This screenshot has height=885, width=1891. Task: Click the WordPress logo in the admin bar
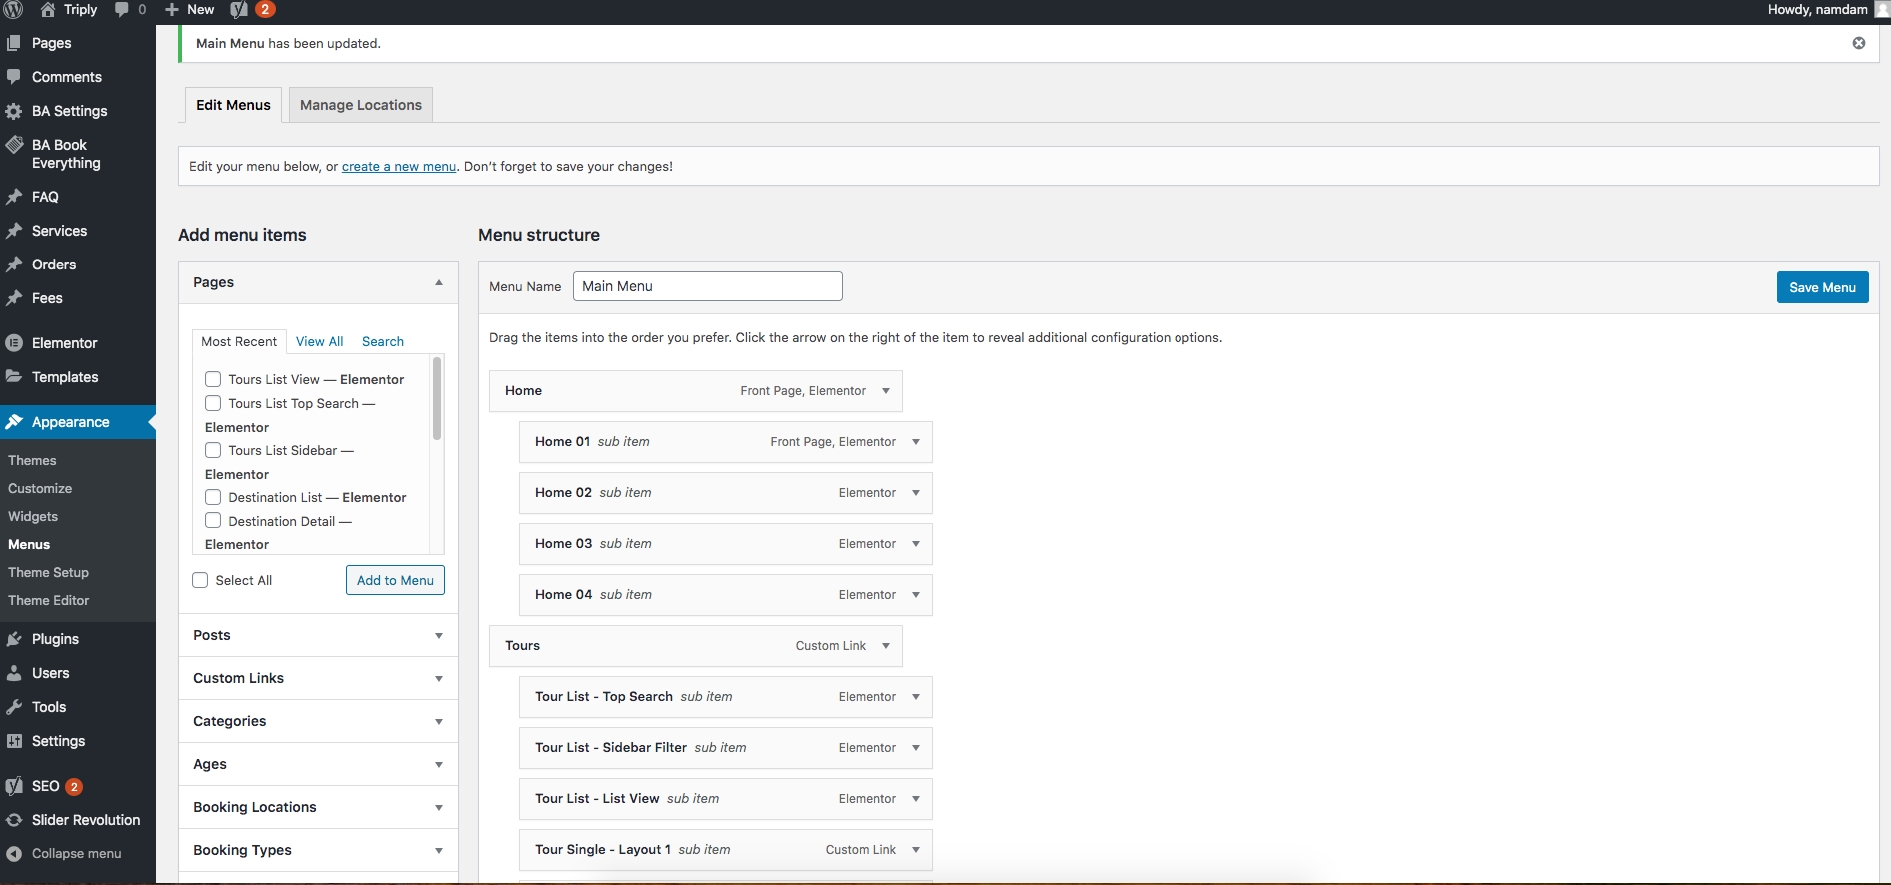[13, 9]
